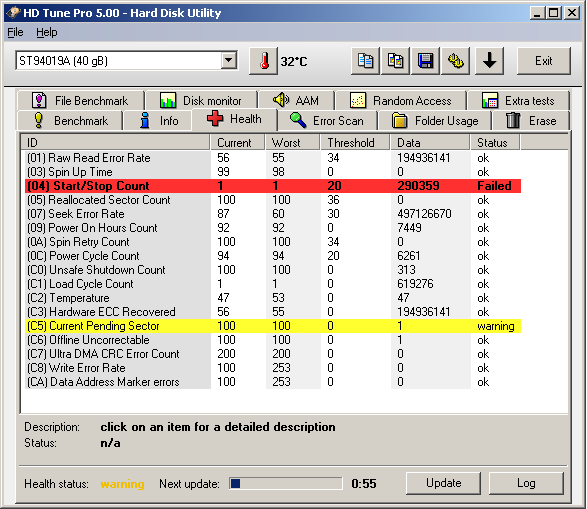Open the File menu

click(x=15, y=33)
